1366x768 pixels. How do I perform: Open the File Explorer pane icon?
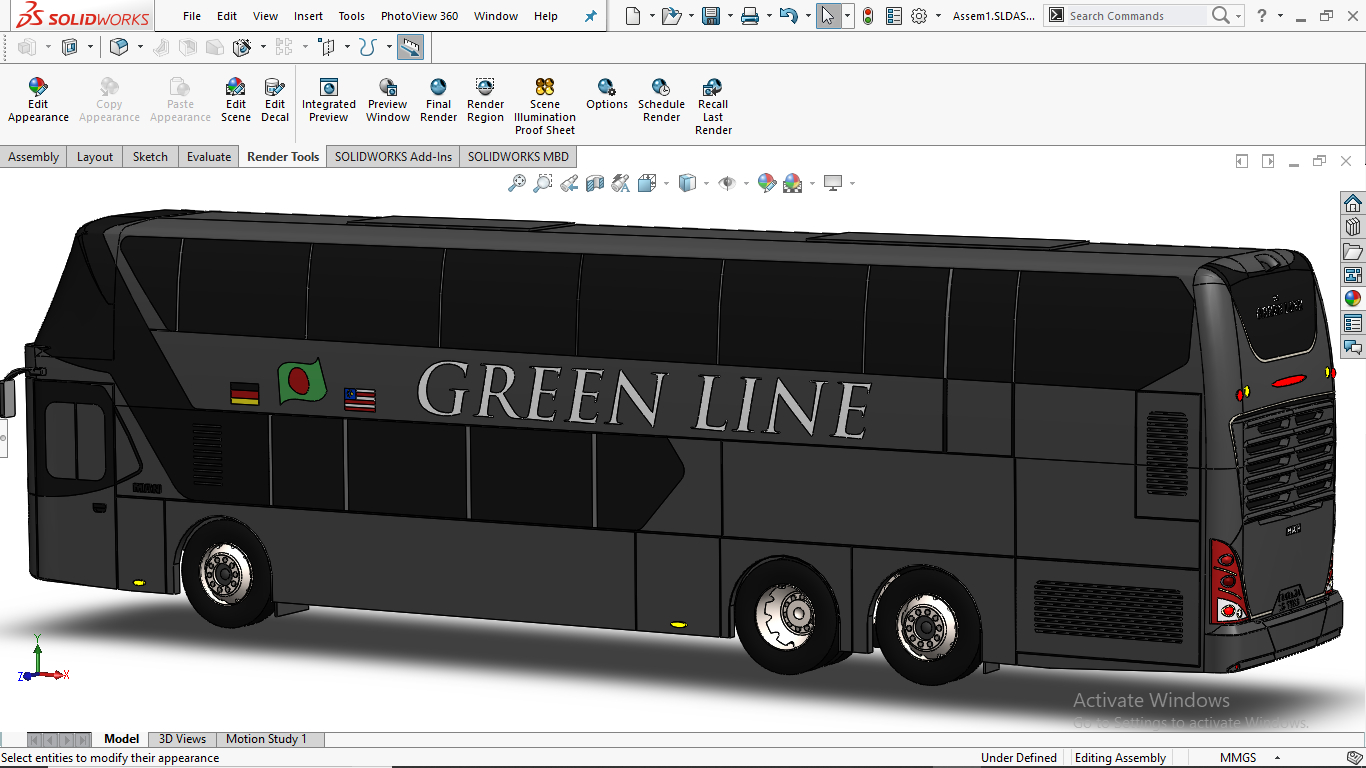pos(1353,251)
